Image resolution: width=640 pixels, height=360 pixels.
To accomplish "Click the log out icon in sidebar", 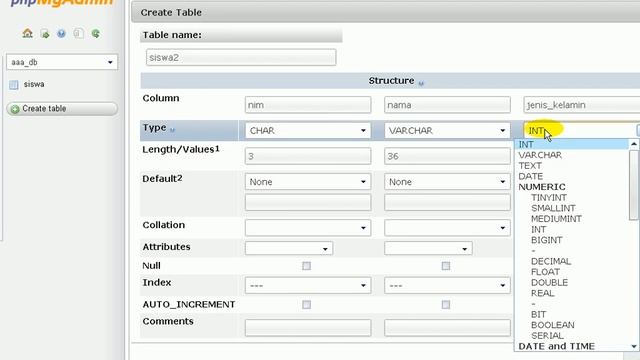I will point(45,33).
